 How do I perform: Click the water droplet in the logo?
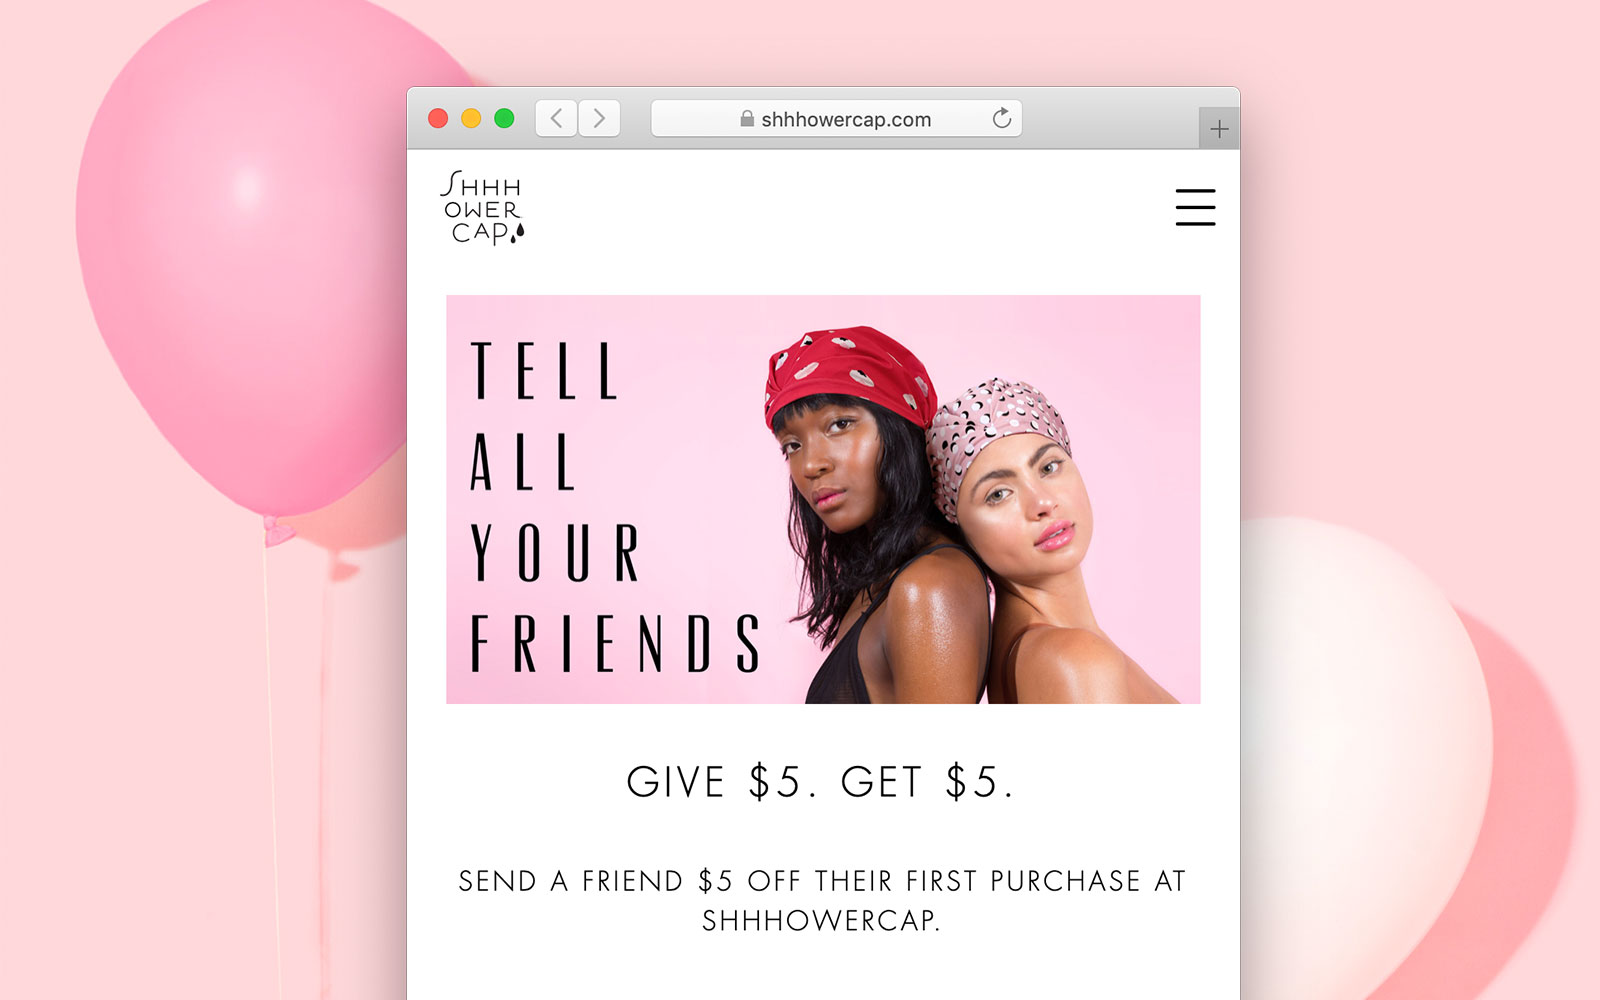pyautogui.click(x=517, y=234)
